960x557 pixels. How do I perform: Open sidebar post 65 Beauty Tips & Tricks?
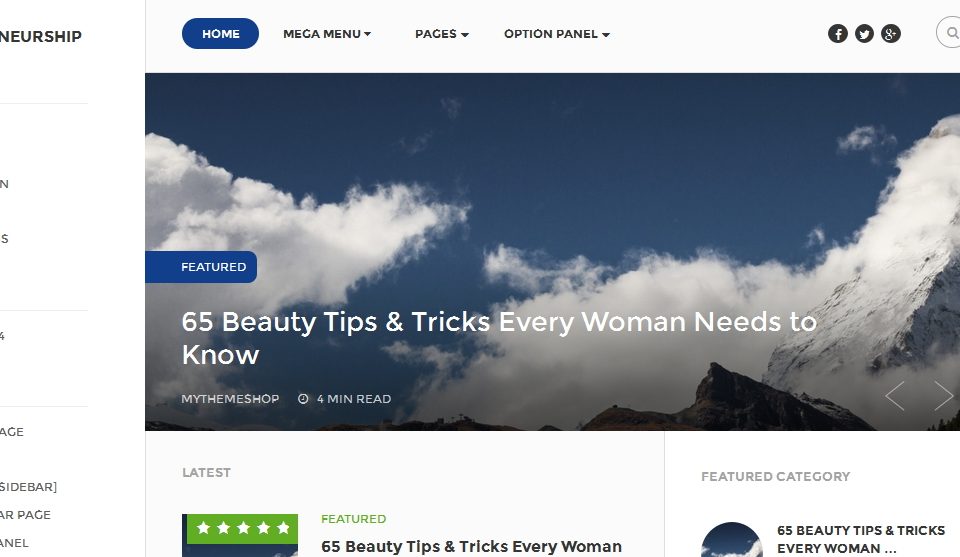(861, 539)
